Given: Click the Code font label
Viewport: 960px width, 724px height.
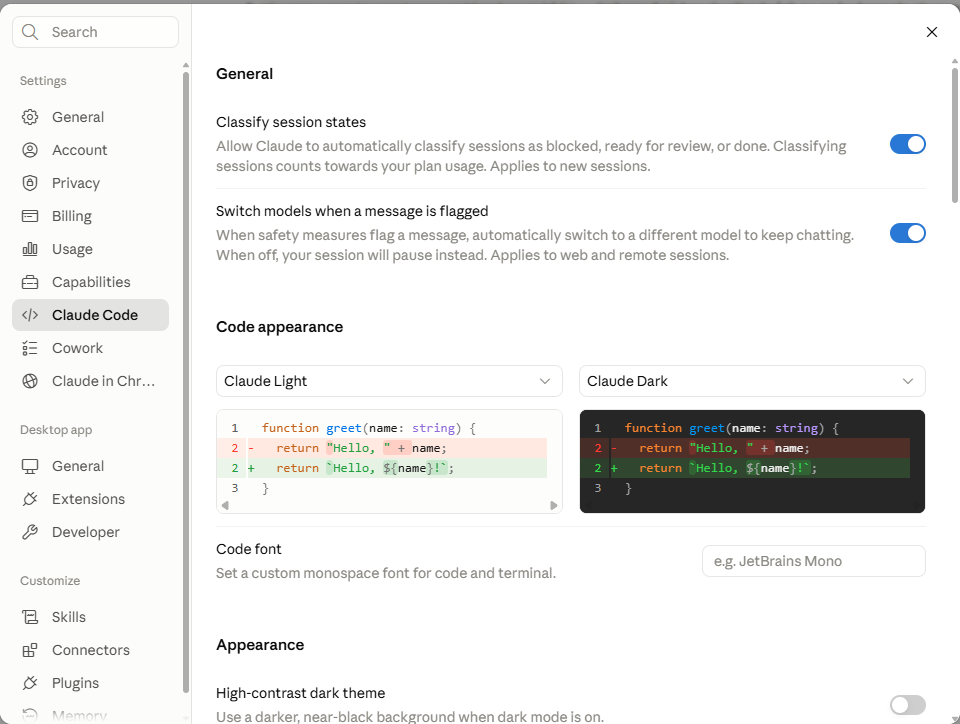Looking at the screenshot, I should point(249,550).
